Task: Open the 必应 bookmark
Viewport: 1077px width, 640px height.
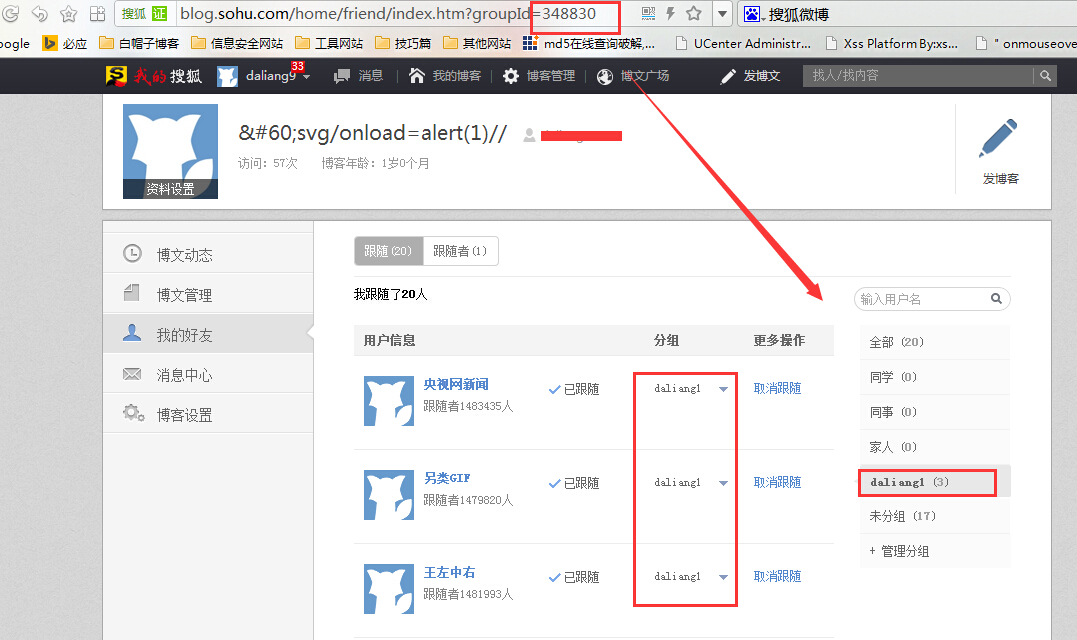Action: tap(65, 43)
